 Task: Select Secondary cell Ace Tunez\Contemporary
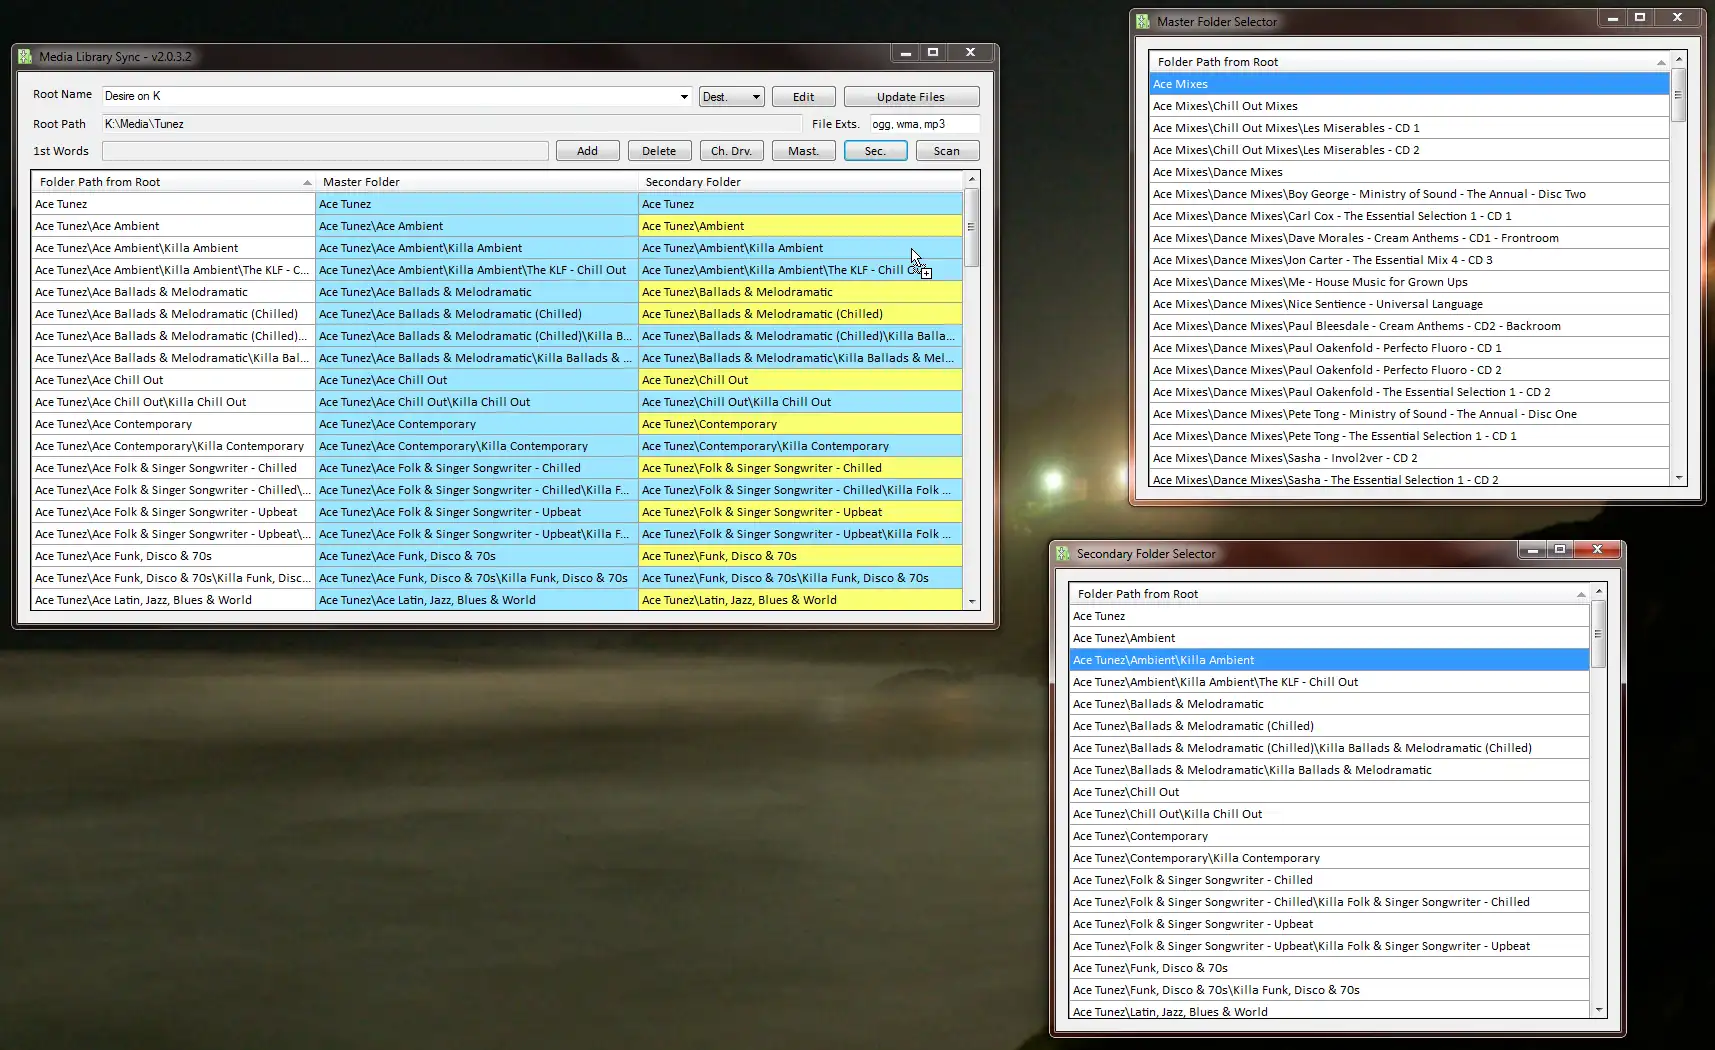coord(800,424)
